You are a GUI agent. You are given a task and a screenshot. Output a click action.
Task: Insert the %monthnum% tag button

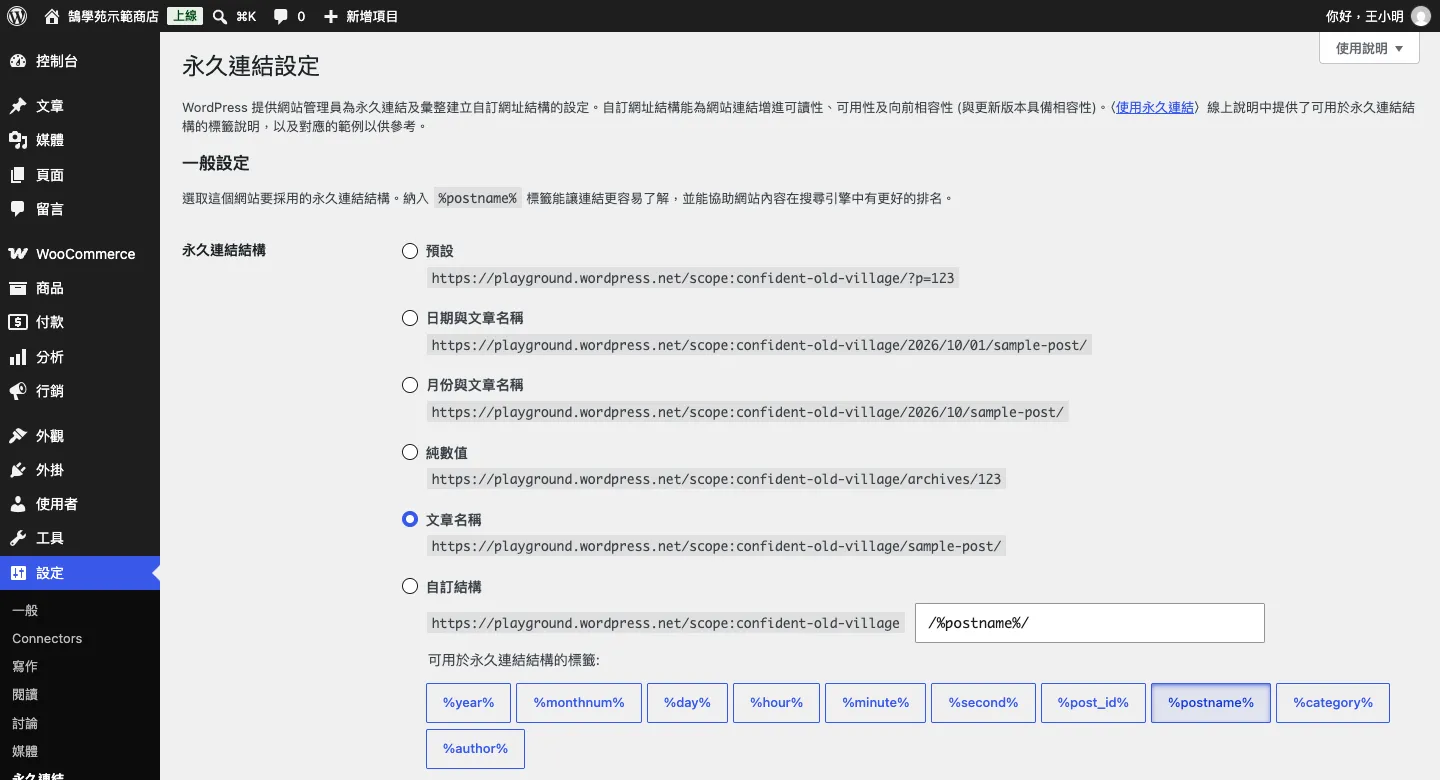click(x=579, y=703)
